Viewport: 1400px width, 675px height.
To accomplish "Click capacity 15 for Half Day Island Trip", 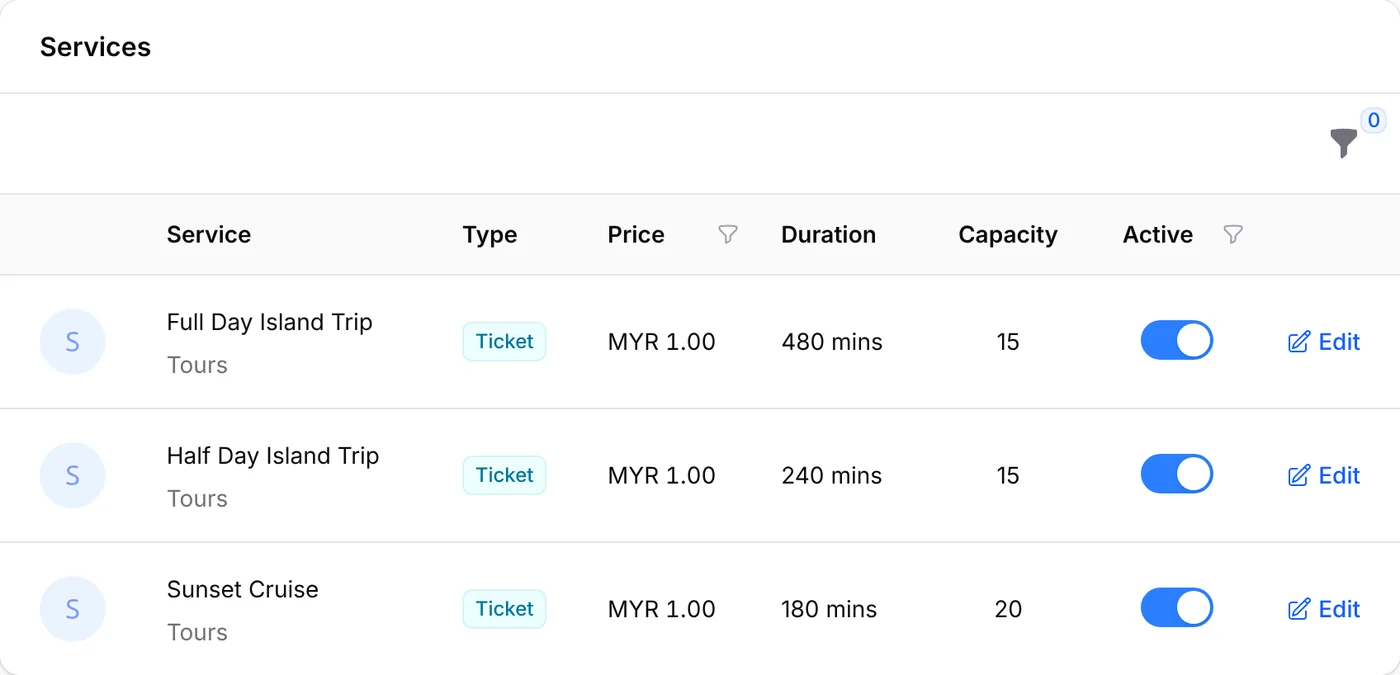I will pos(1008,476).
